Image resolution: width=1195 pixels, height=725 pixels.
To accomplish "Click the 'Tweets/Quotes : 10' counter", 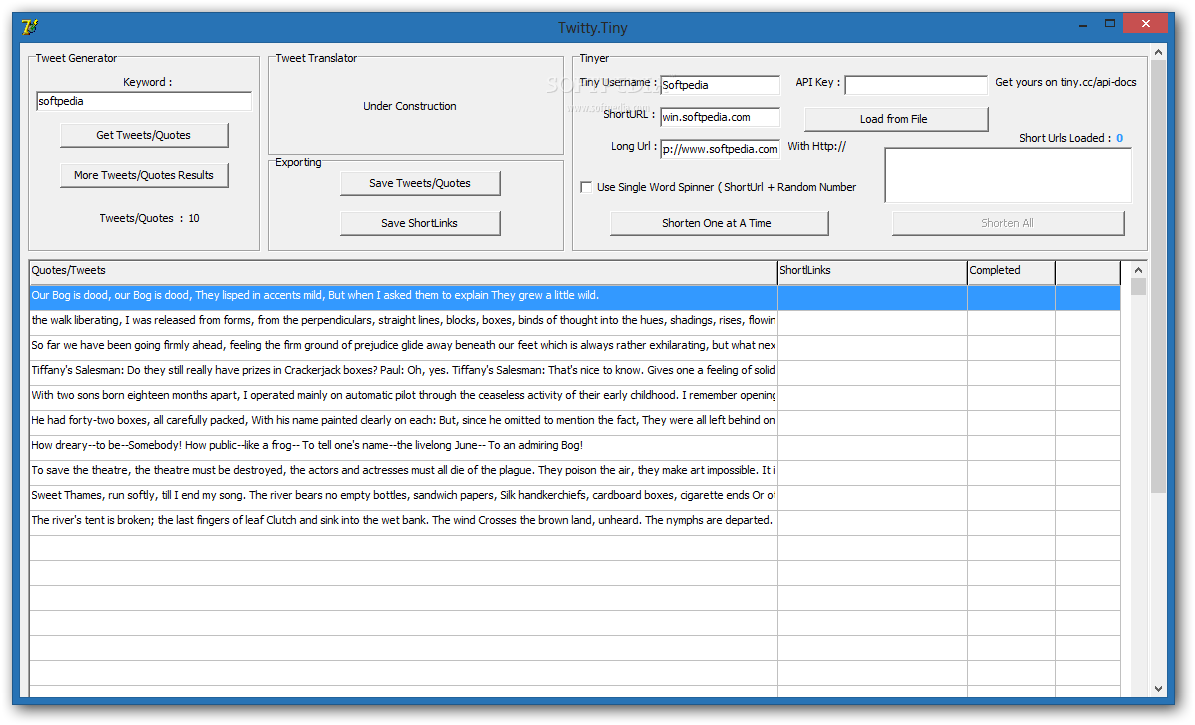I will click(x=149, y=218).
